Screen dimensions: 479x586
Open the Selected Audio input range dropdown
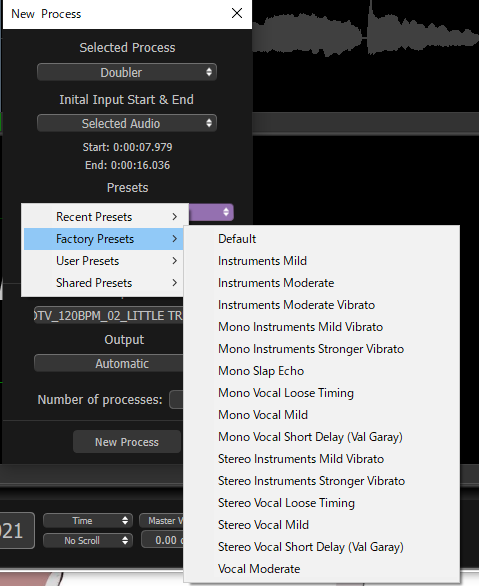click(127, 123)
